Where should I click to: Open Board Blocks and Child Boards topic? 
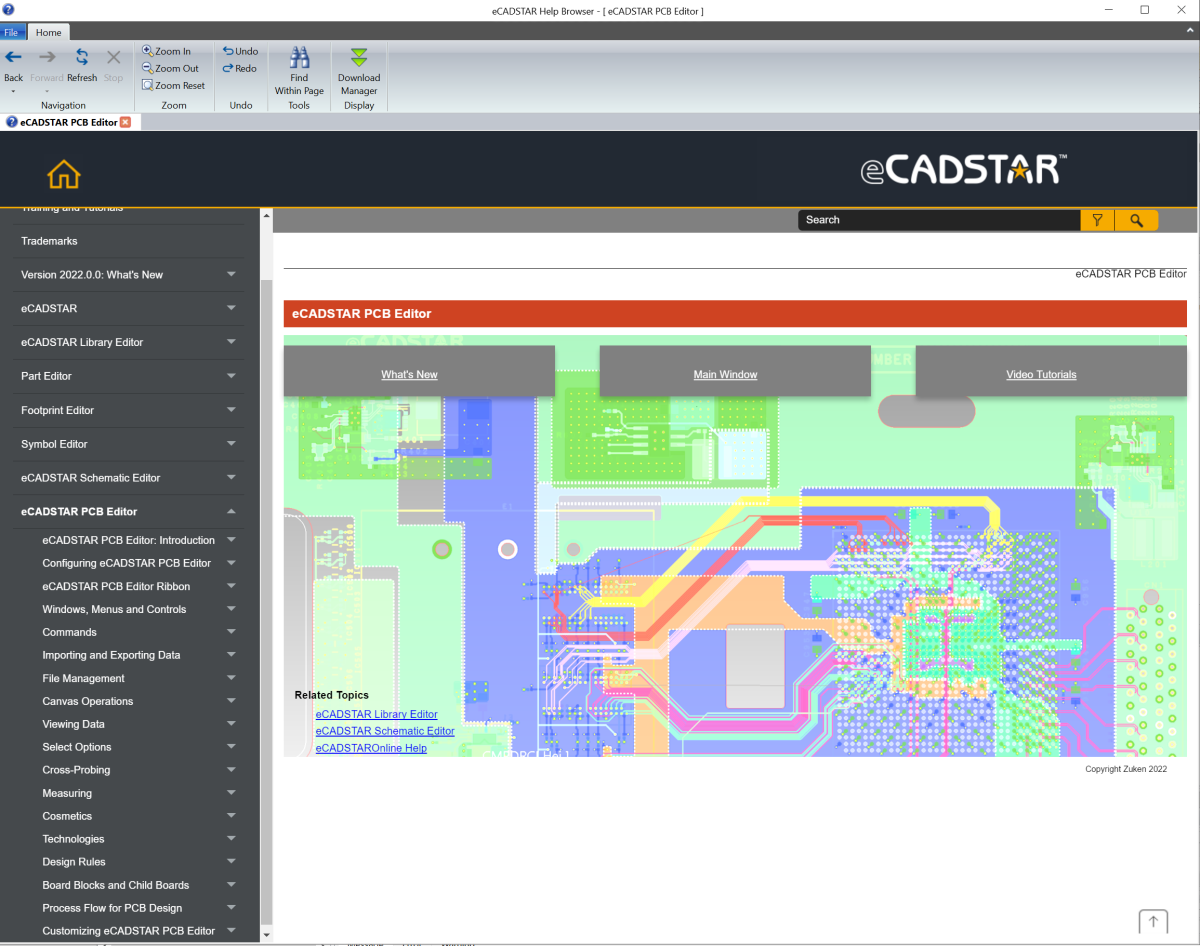tap(115, 885)
